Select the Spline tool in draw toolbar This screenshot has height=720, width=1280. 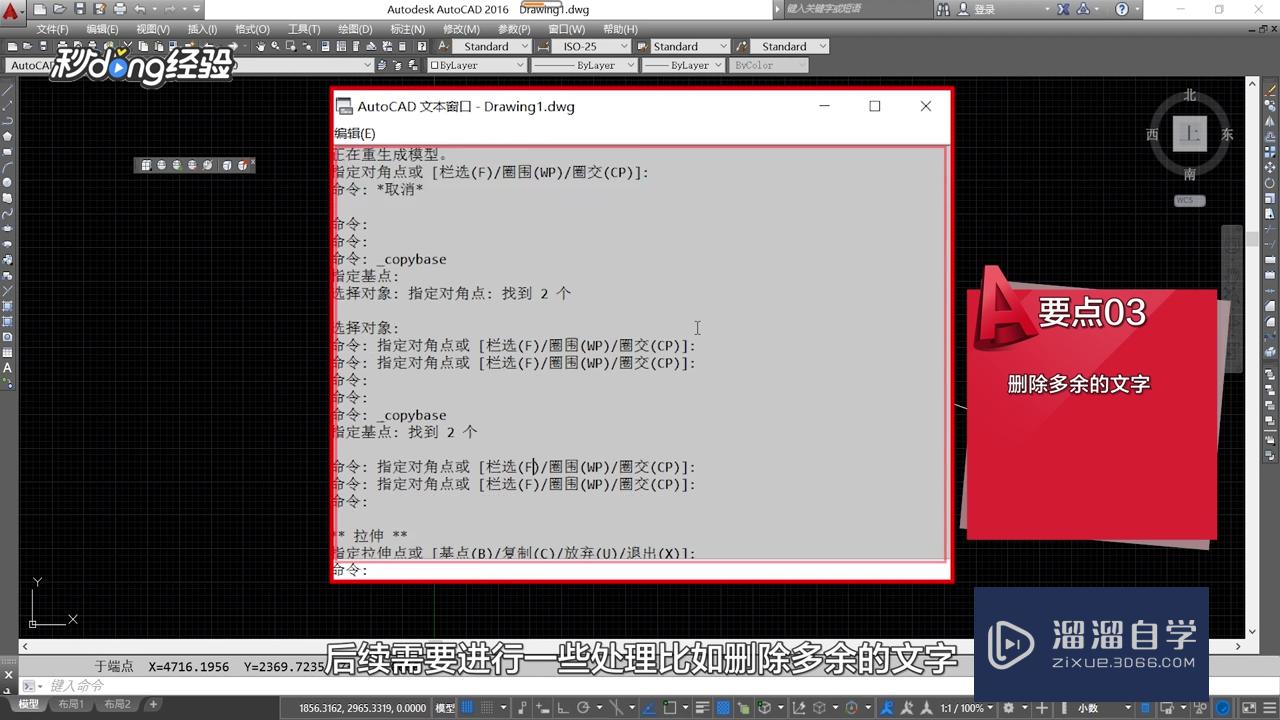tap(8, 213)
